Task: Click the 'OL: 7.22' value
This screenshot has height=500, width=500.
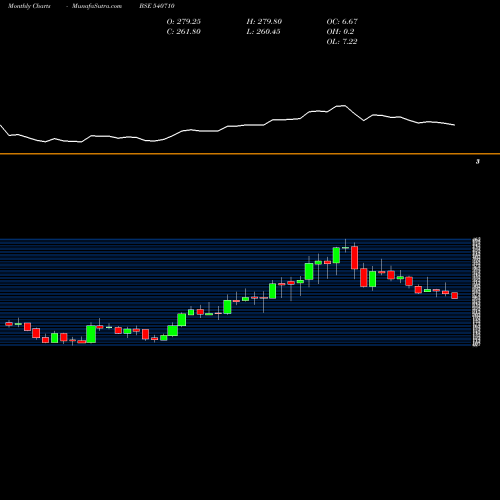Action: coord(342,42)
